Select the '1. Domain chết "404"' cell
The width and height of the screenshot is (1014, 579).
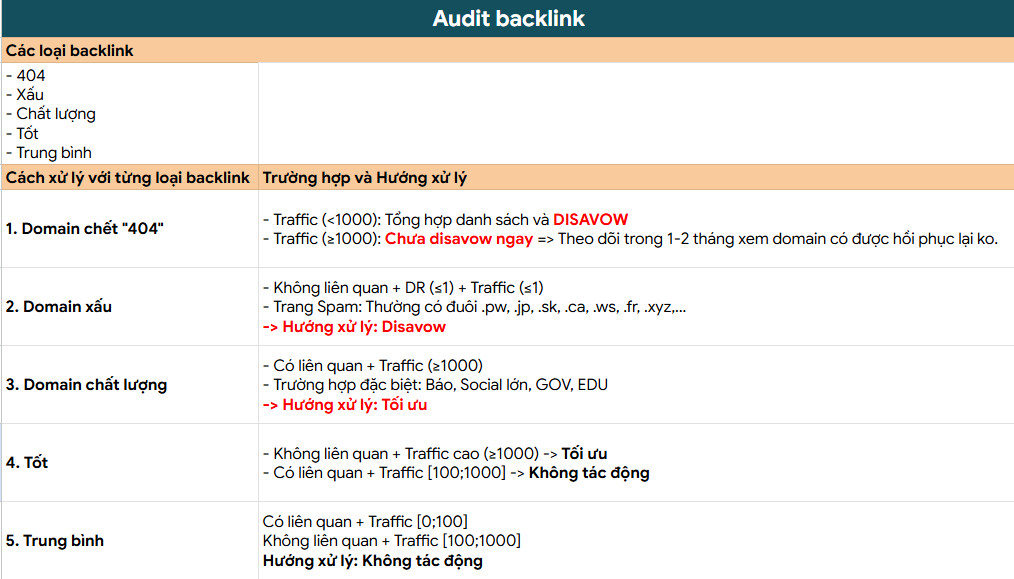pos(129,228)
